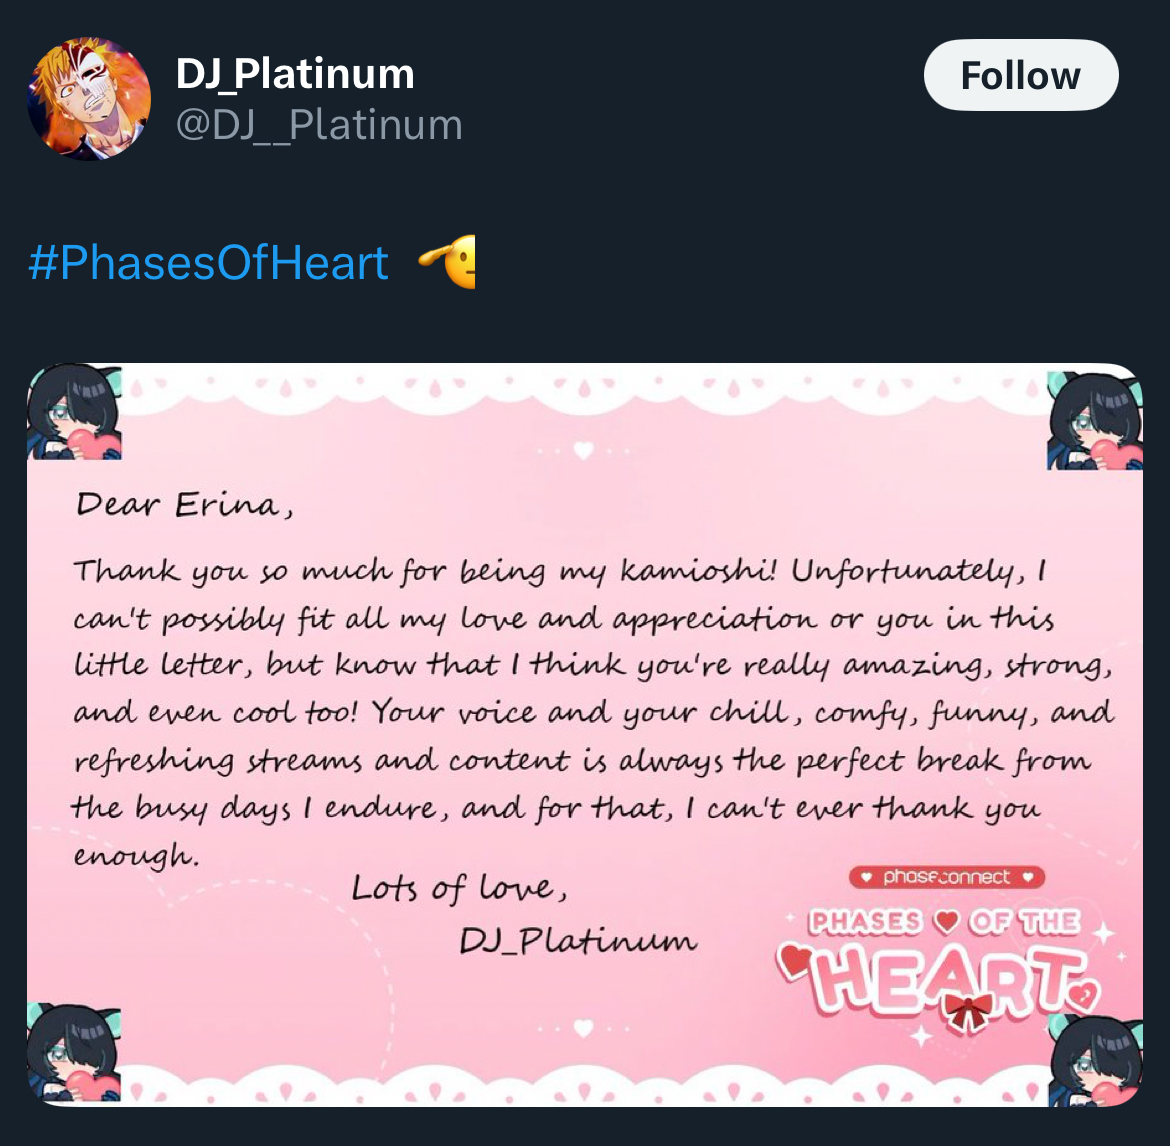Screen dimensions: 1170x1146
Task: Click the phaseconnect pill badge
Action: pos(946,877)
